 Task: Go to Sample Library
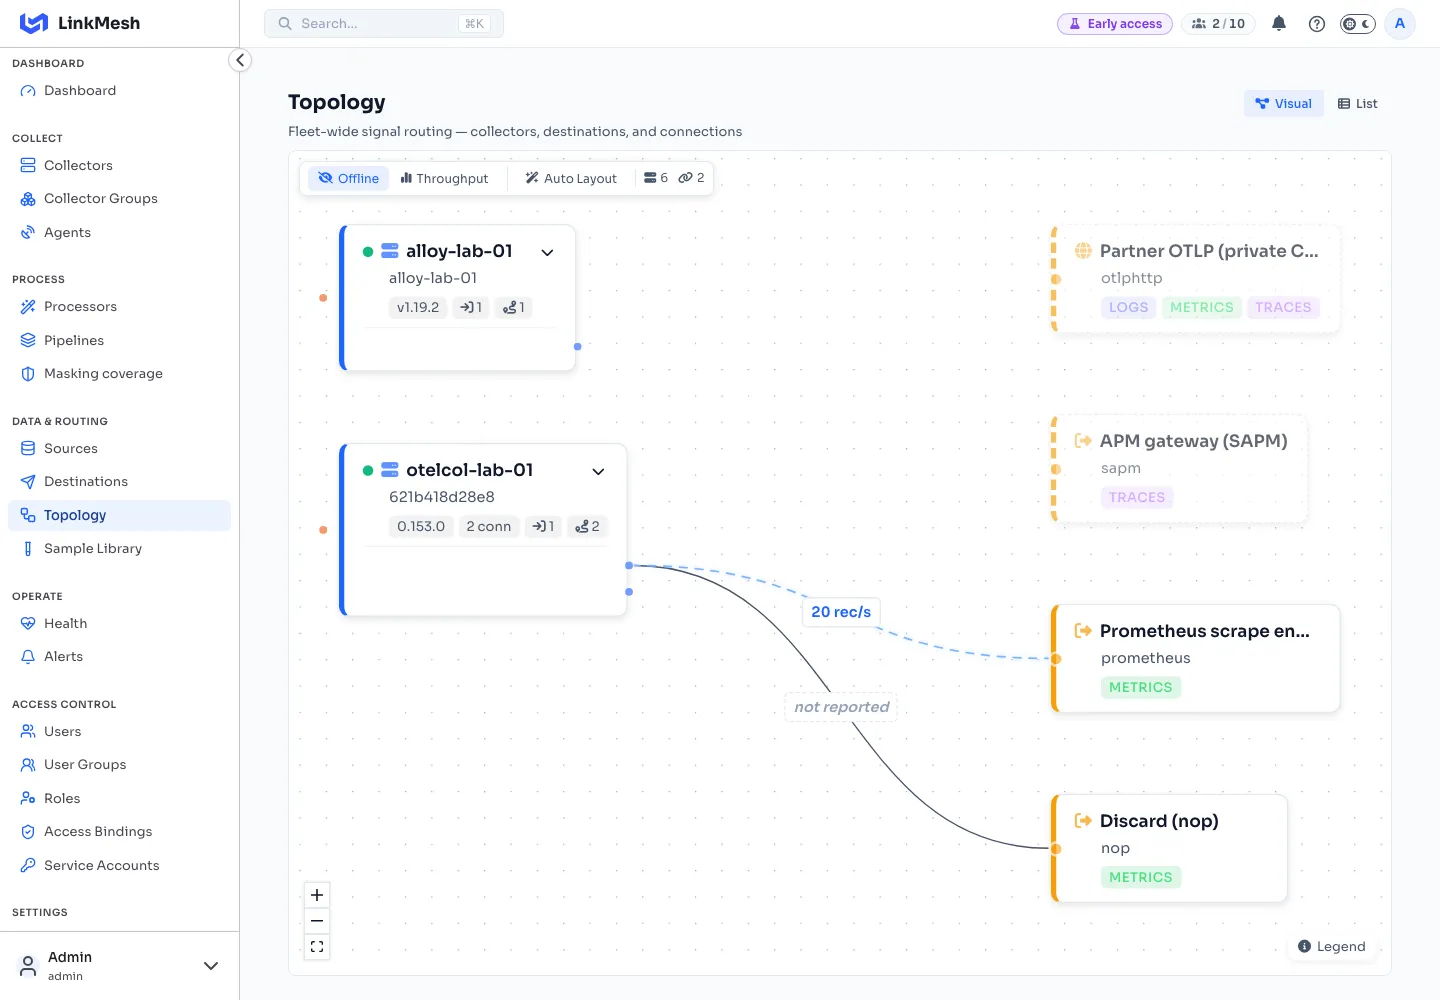click(x=119, y=548)
